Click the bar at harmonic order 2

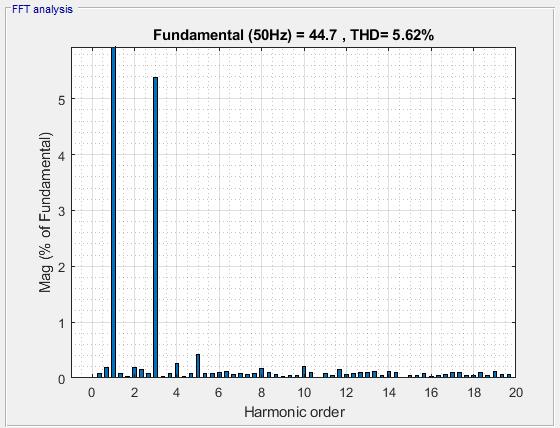click(x=134, y=372)
